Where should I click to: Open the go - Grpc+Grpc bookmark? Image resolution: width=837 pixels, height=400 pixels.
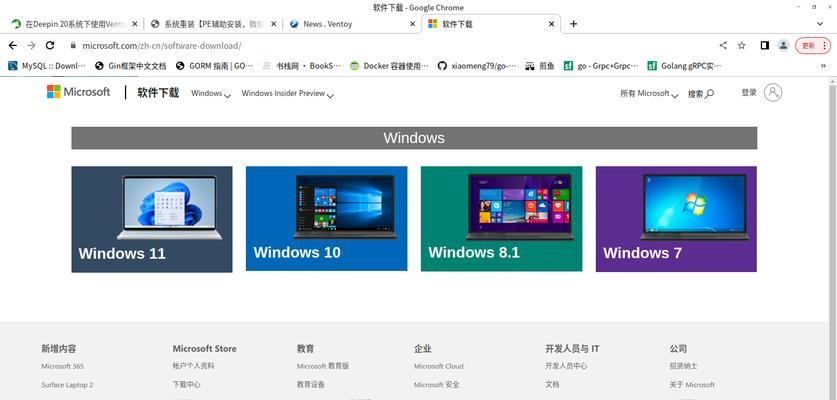(601, 66)
